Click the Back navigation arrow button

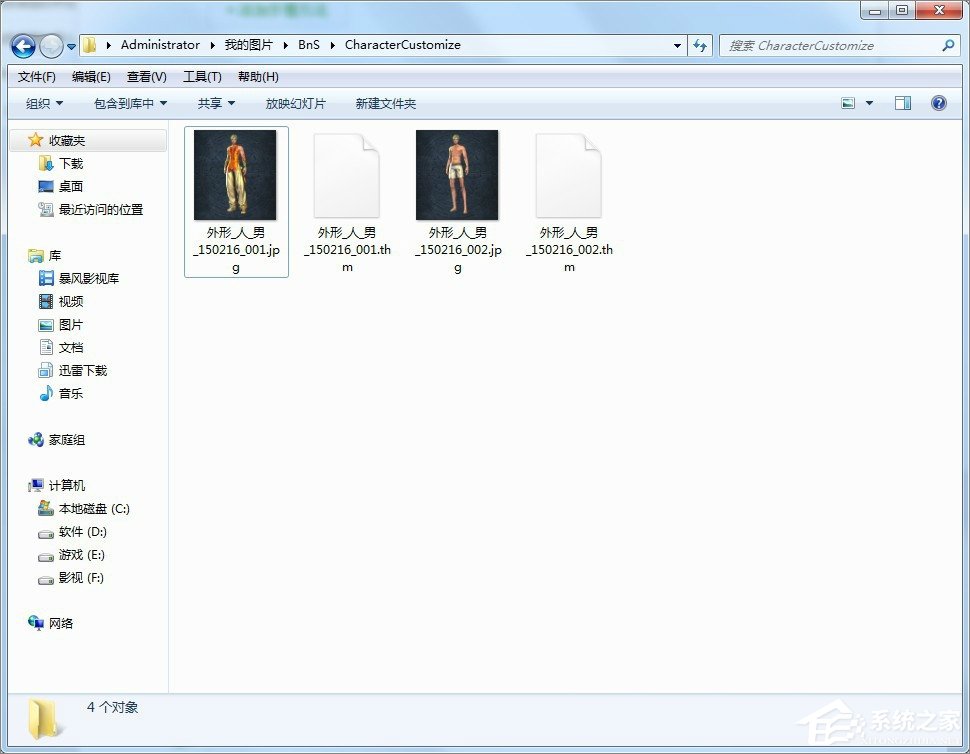tap(24, 46)
